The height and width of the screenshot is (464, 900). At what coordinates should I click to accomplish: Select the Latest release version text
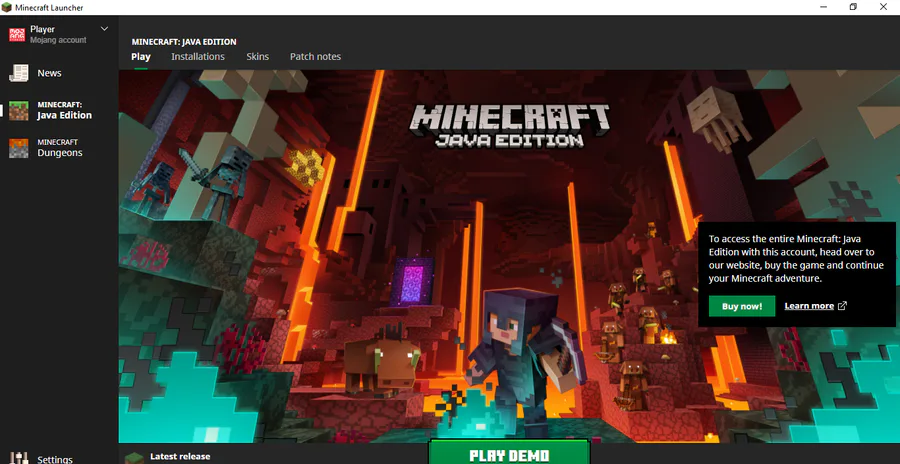[x=180, y=457]
